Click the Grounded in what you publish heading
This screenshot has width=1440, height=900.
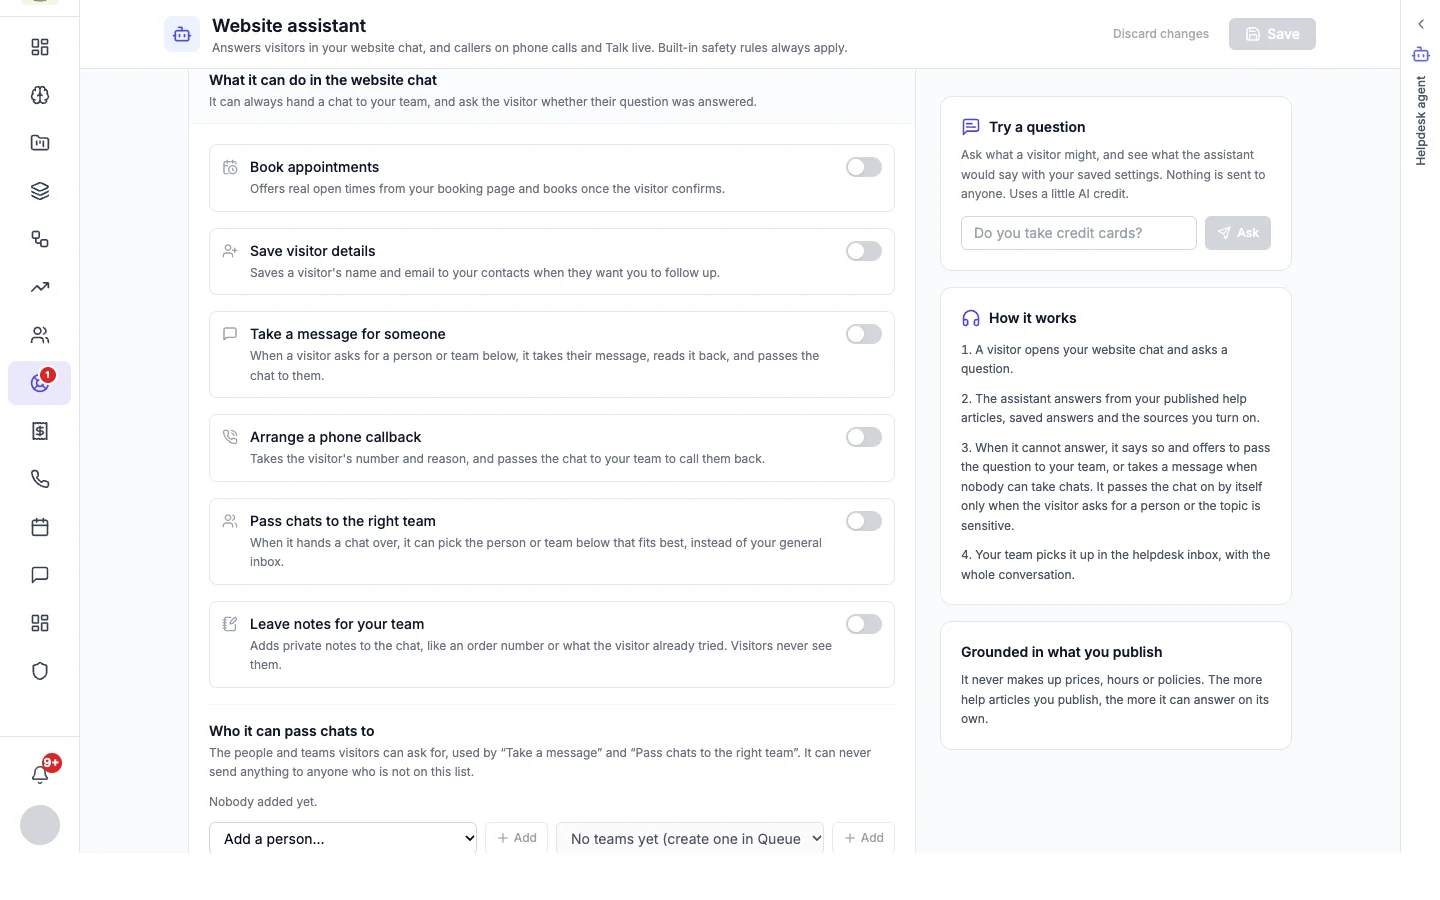click(x=1062, y=652)
